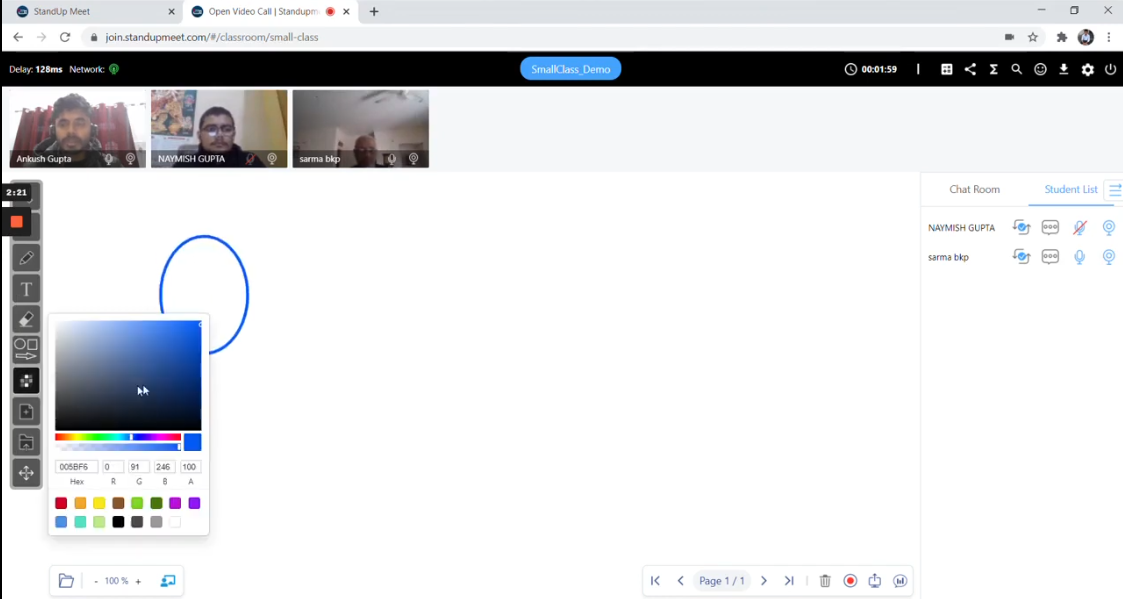Viewport: 1123px width, 599px height.
Task: Pick the teal preset color swatch
Action: pyautogui.click(x=80, y=522)
